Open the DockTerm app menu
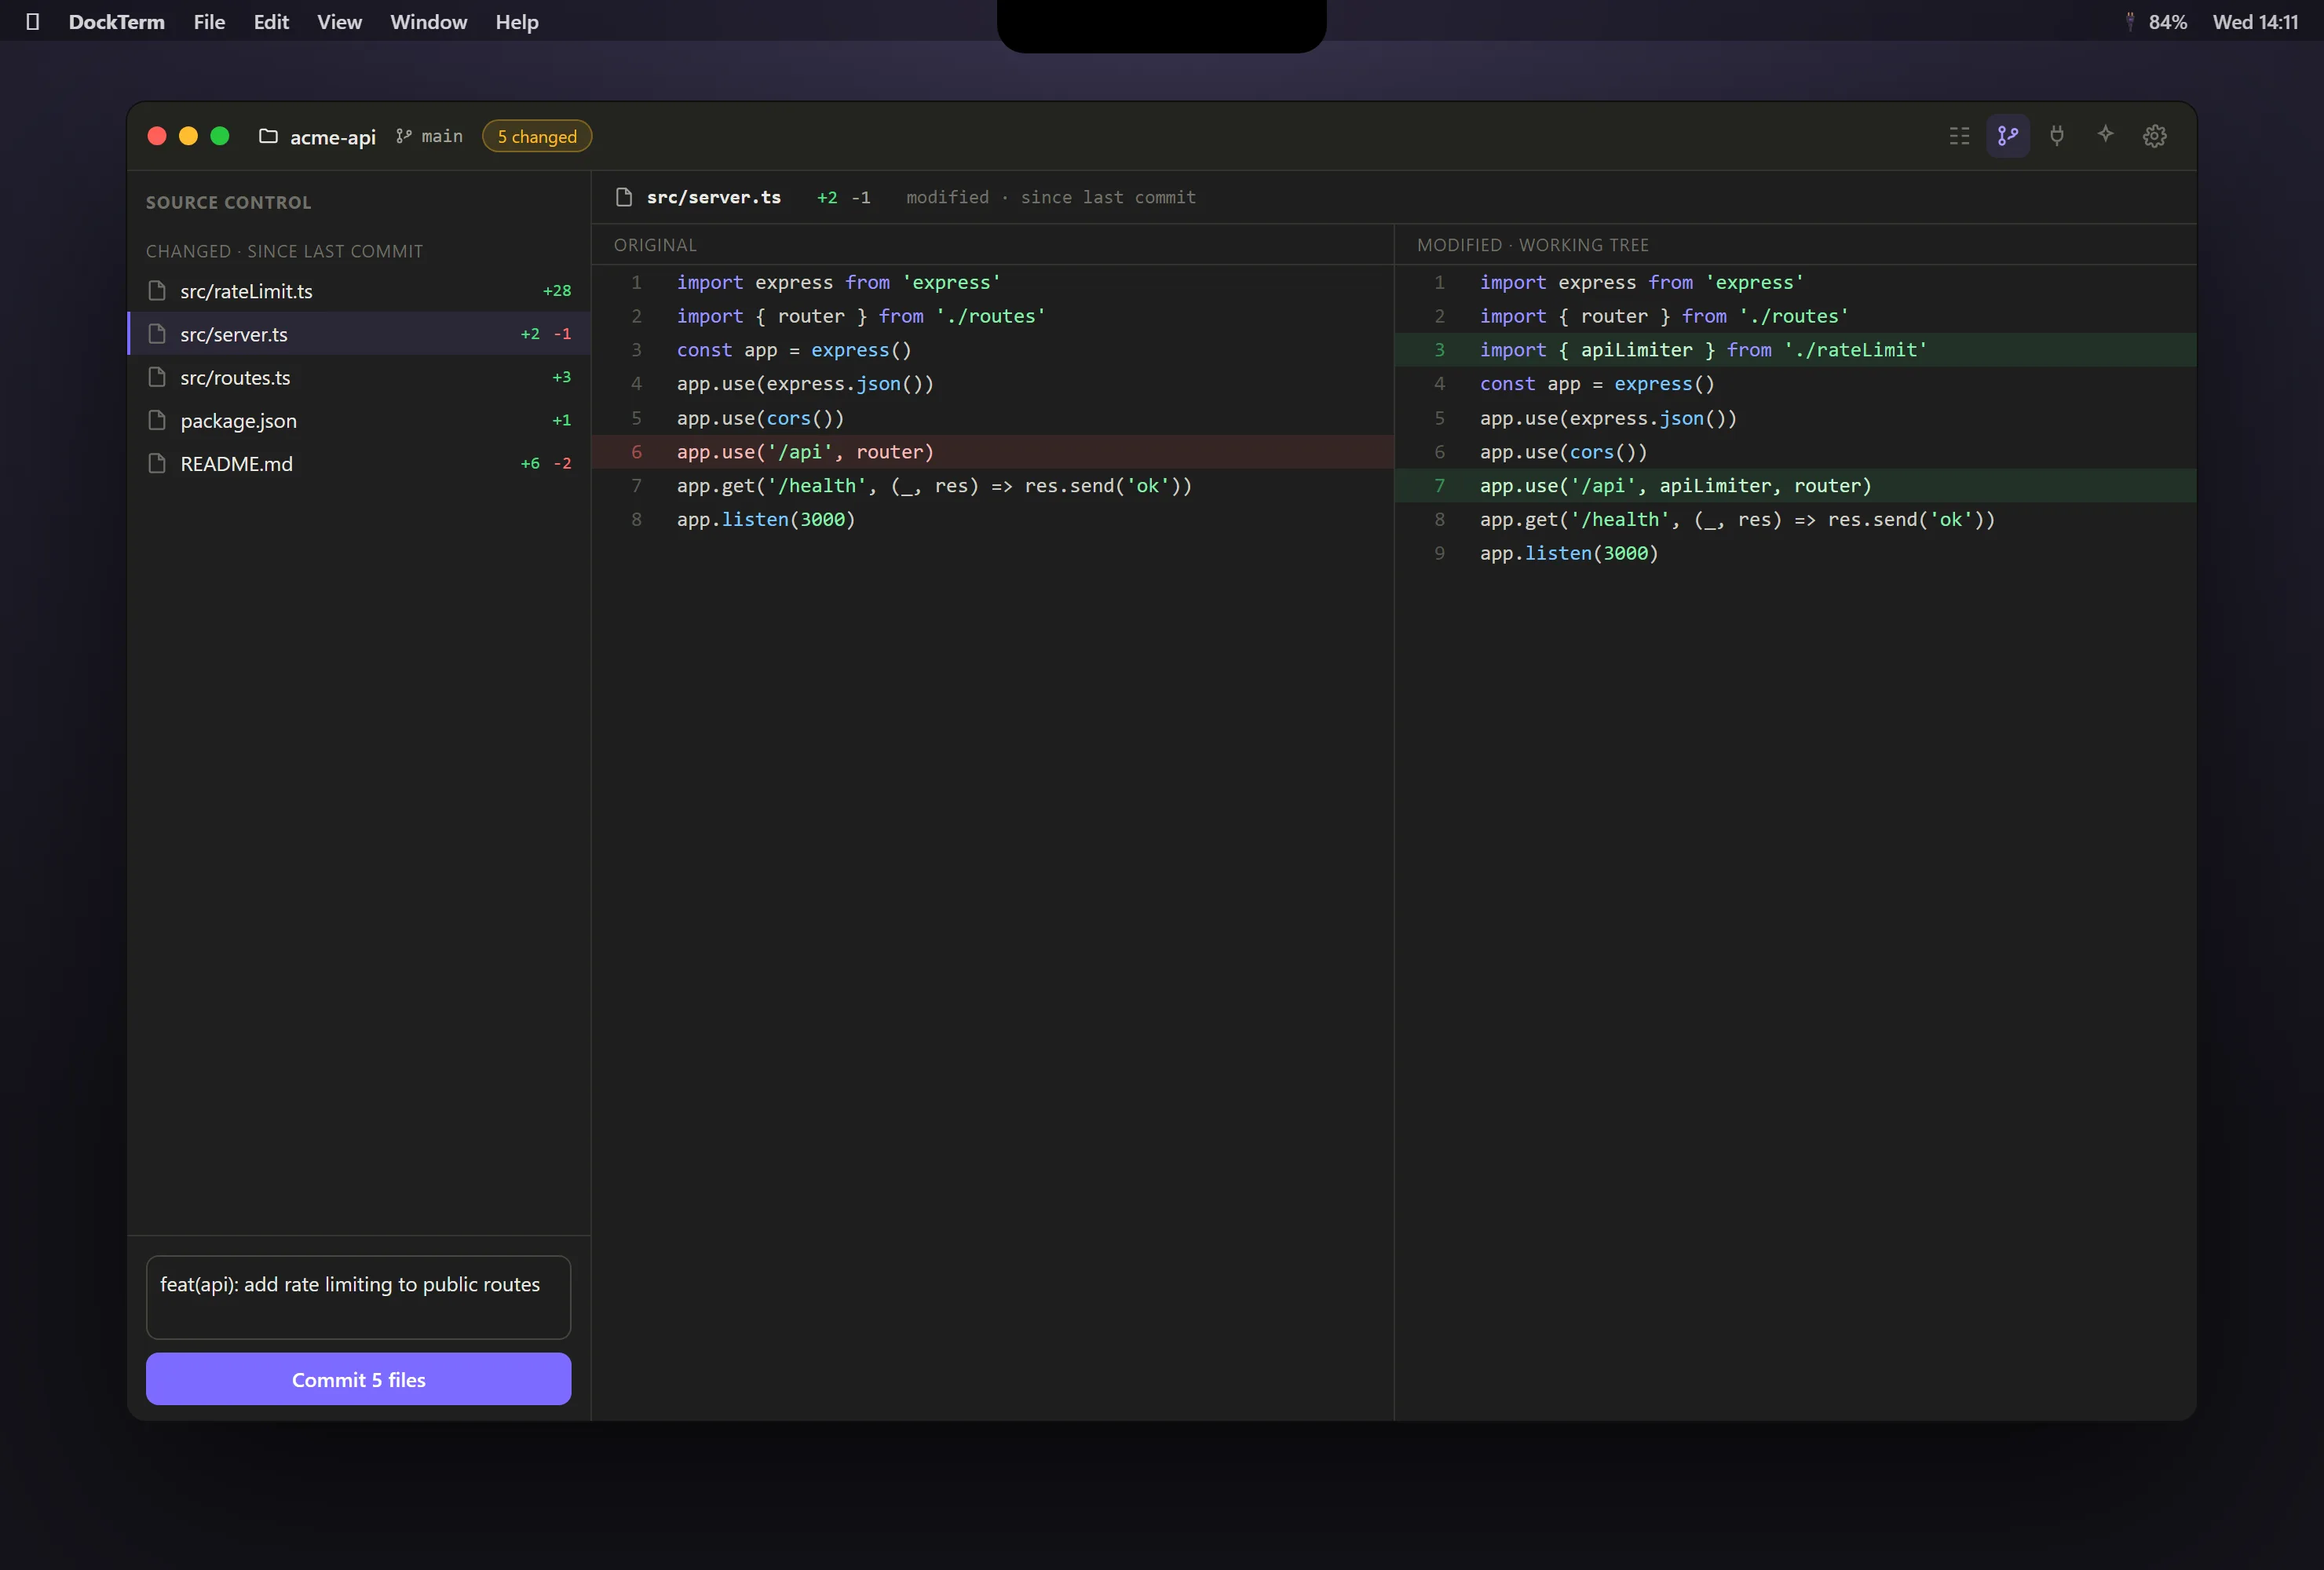2324x1570 pixels. point(116,21)
